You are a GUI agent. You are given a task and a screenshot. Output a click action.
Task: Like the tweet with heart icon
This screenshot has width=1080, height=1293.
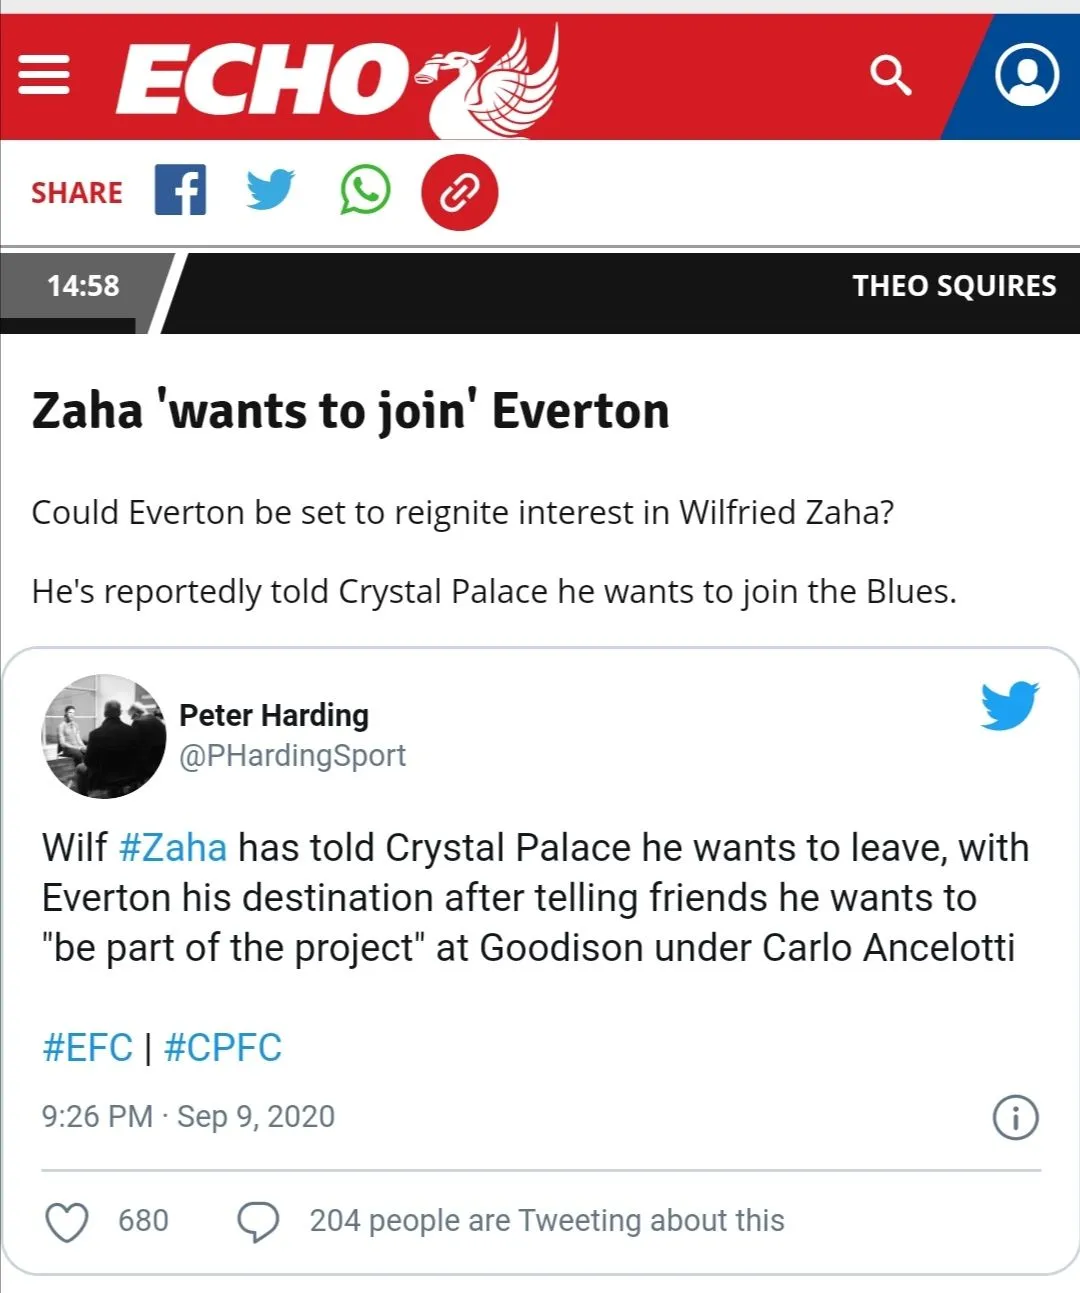tap(67, 1221)
